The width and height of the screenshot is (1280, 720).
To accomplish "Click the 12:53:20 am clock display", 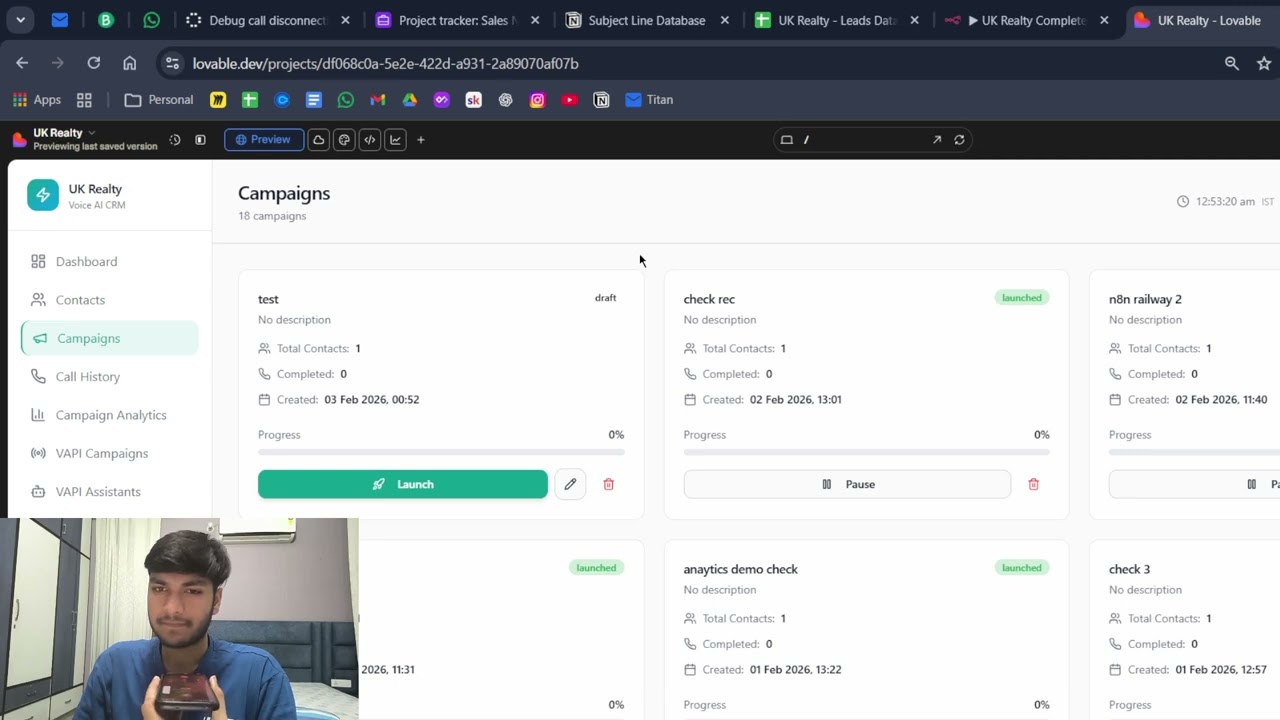I will 1225,202.
